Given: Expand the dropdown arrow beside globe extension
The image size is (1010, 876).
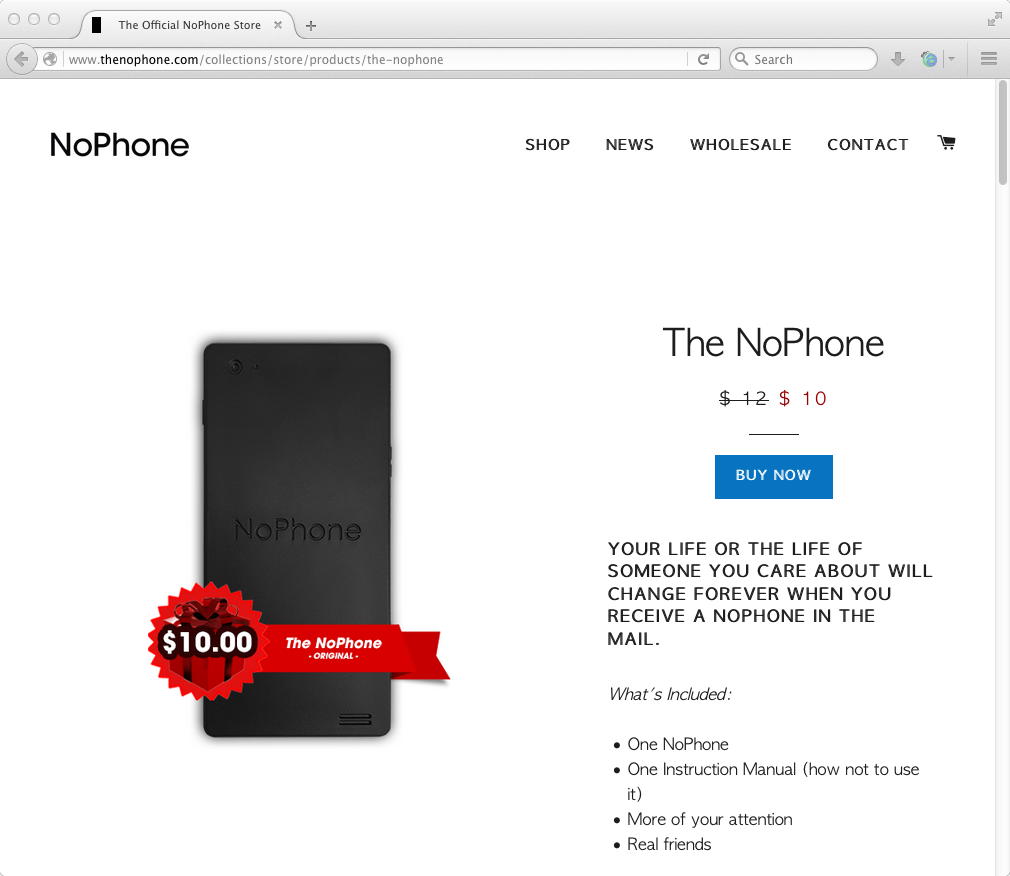Looking at the screenshot, I should click(x=951, y=59).
